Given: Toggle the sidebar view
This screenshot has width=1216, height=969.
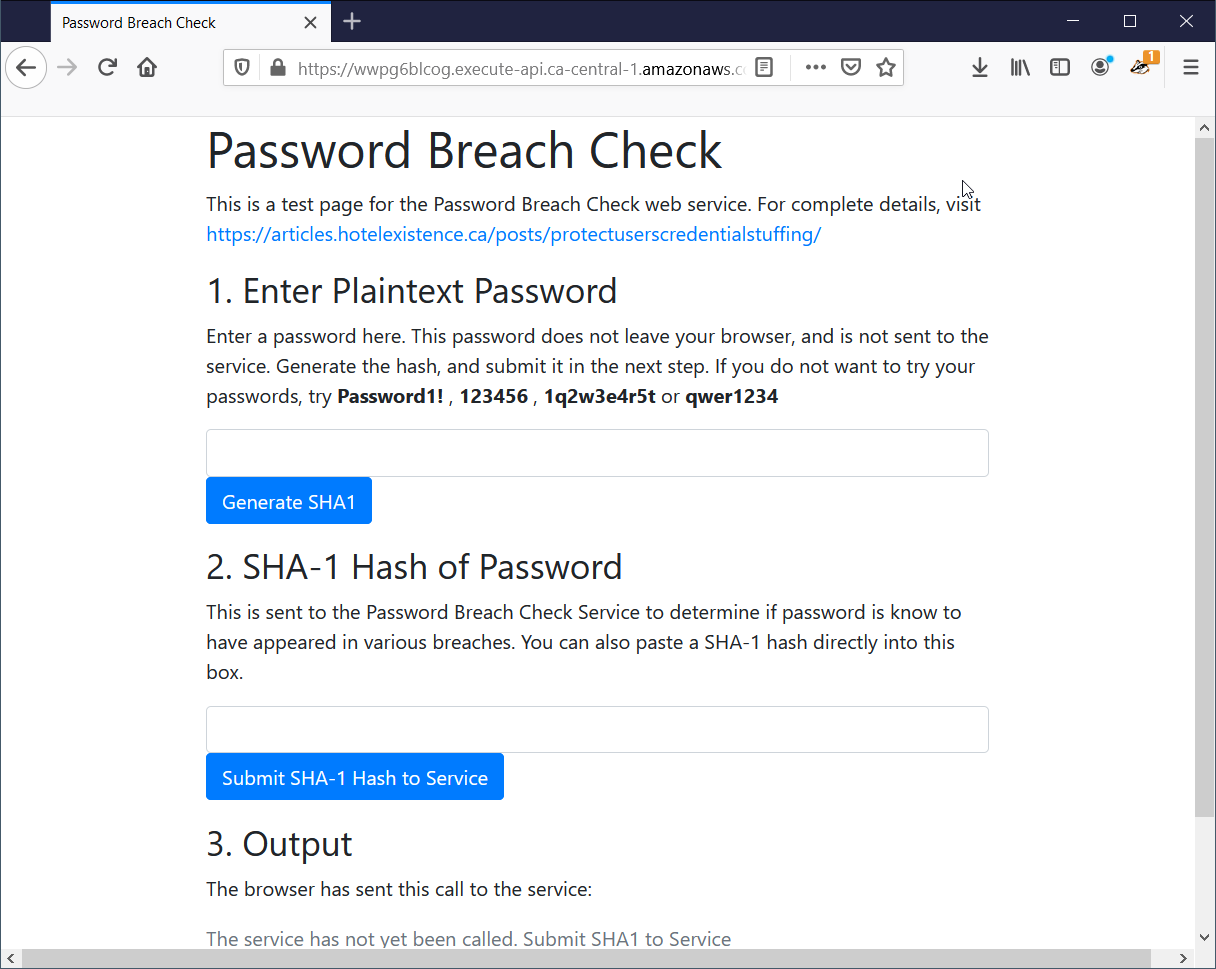Looking at the screenshot, I should [x=1060, y=68].
